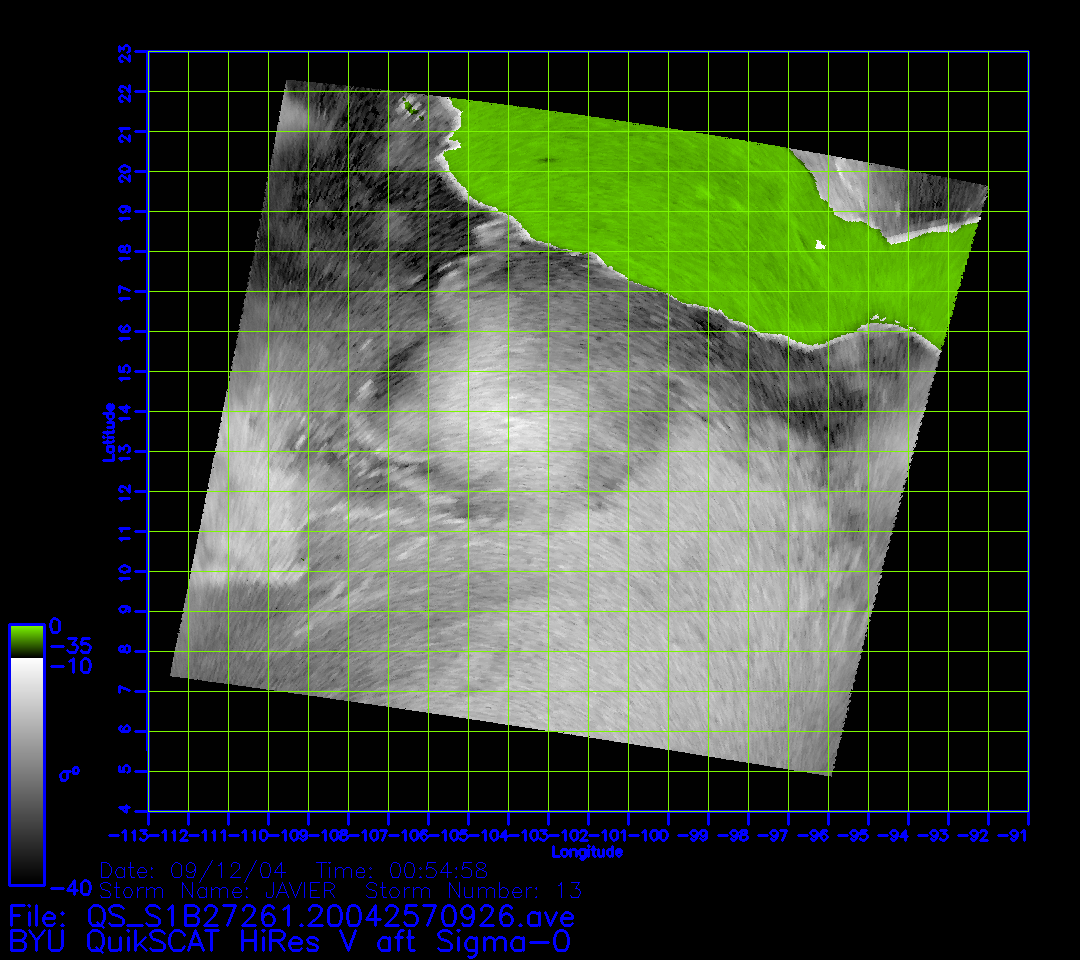This screenshot has width=1080, height=960.
Task: Click the BYU QuikSCAT HiRes title line
Action: click(x=290, y=941)
